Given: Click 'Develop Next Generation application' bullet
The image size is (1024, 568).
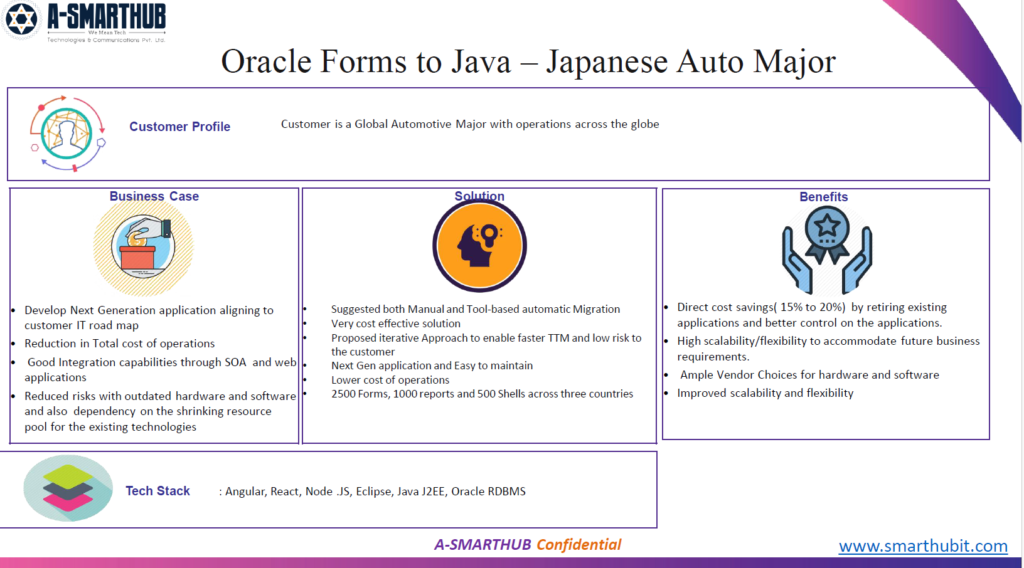Looking at the screenshot, I should tap(149, 317).
